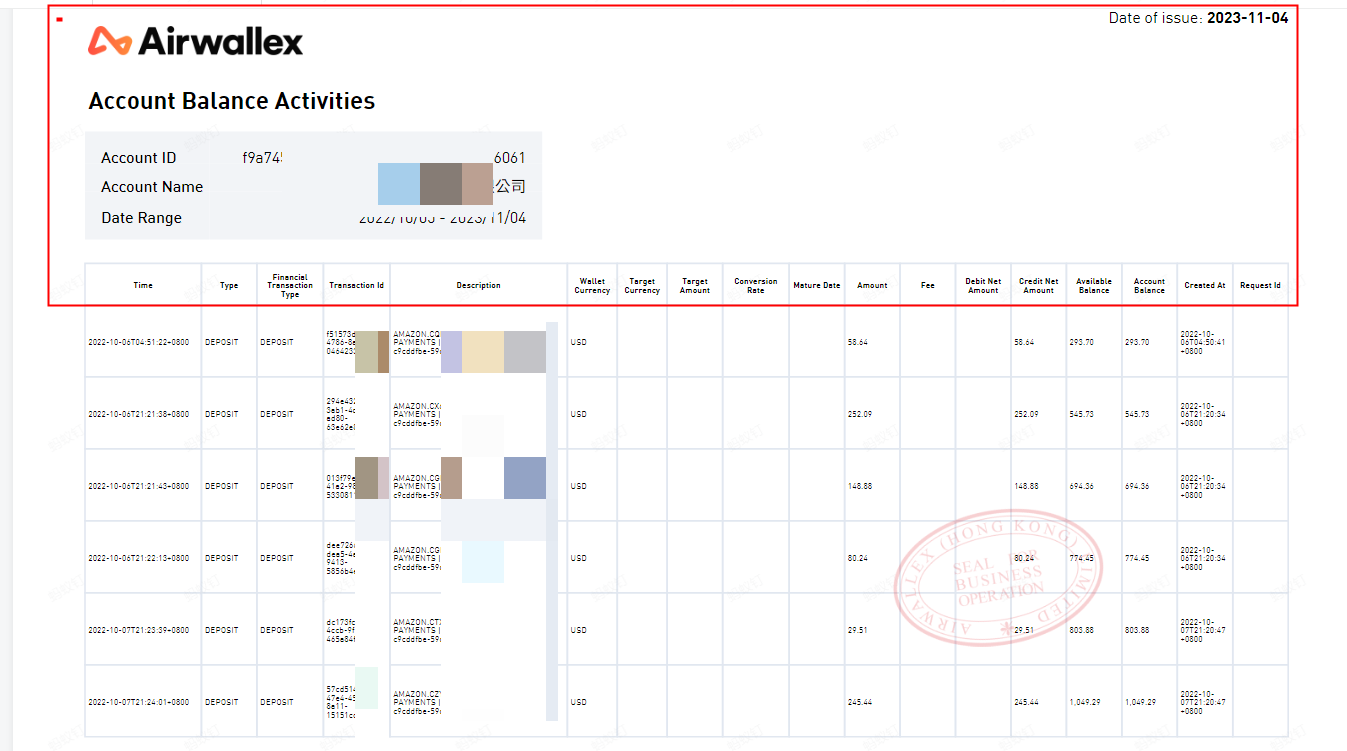Click the Description column header
1347x751 pixels.
(478, 285)
